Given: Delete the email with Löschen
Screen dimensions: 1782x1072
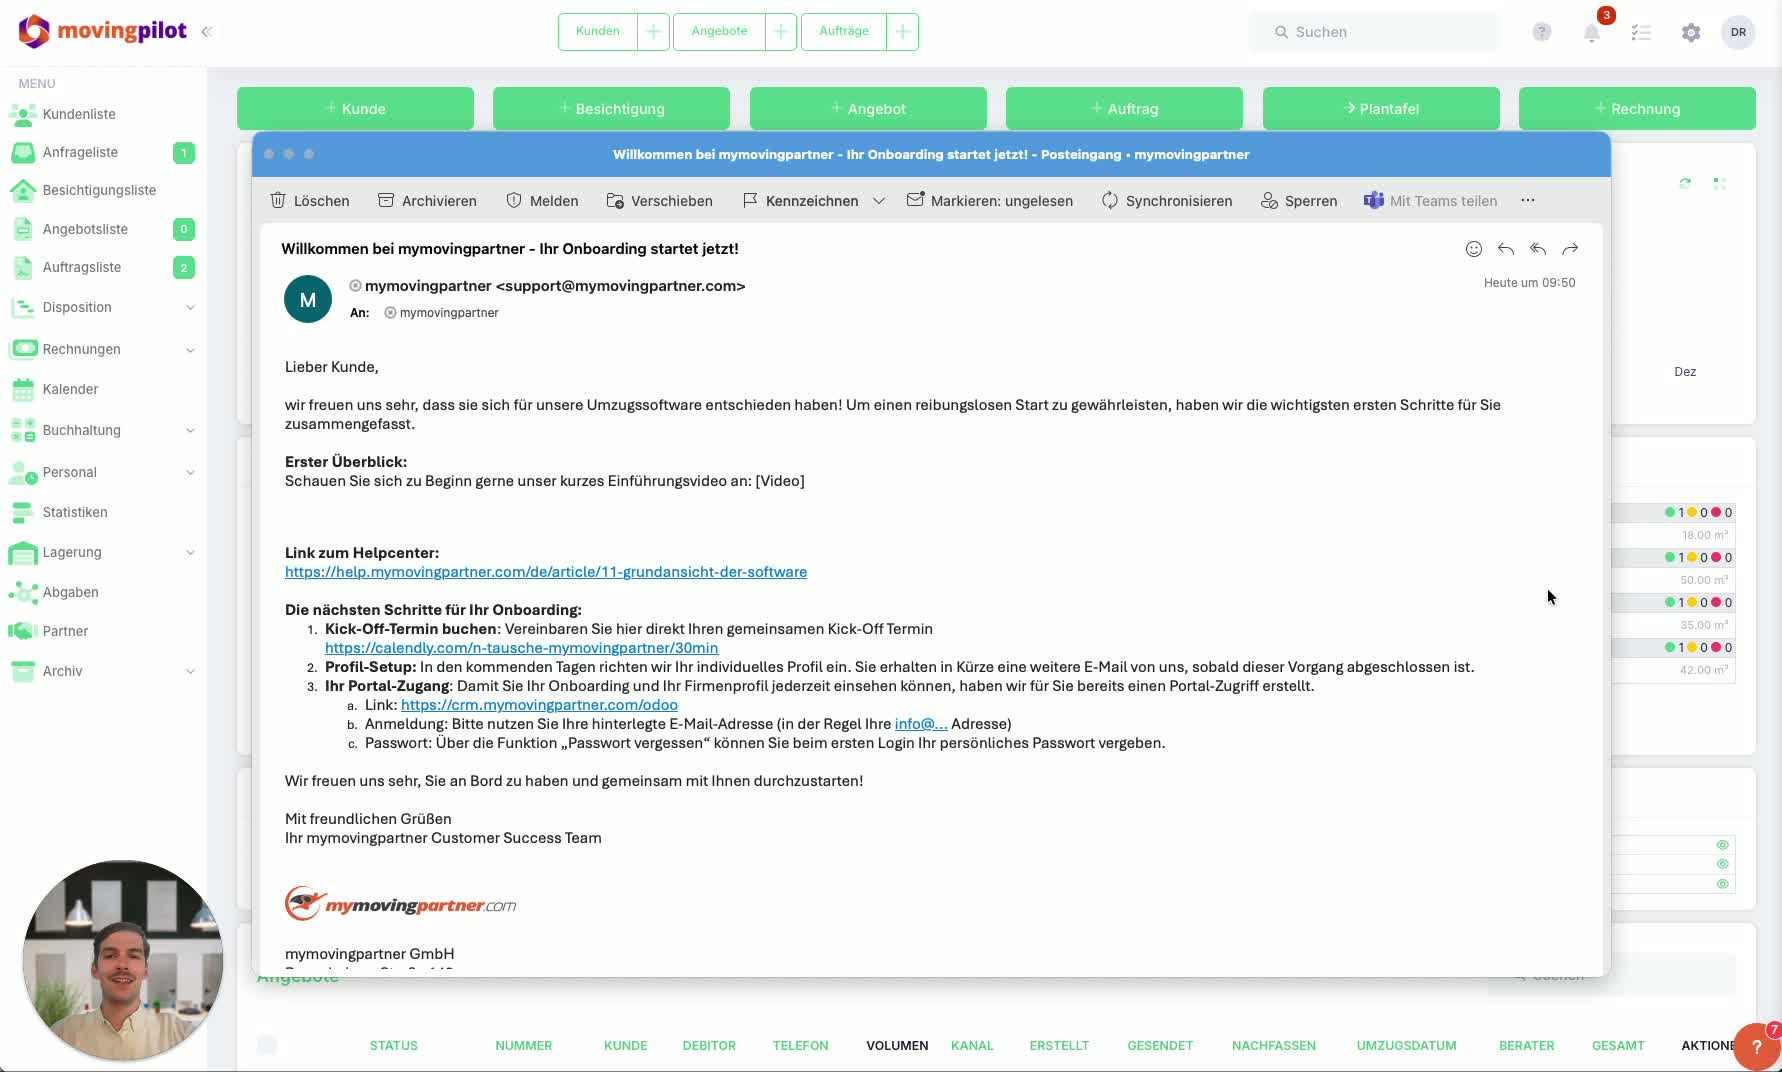Looking at the screenshot, I should pos(310,201).
